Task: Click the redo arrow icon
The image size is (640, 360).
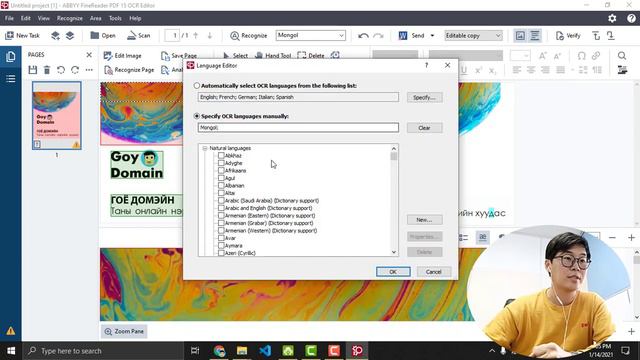Action: click(x=378, y=36)
